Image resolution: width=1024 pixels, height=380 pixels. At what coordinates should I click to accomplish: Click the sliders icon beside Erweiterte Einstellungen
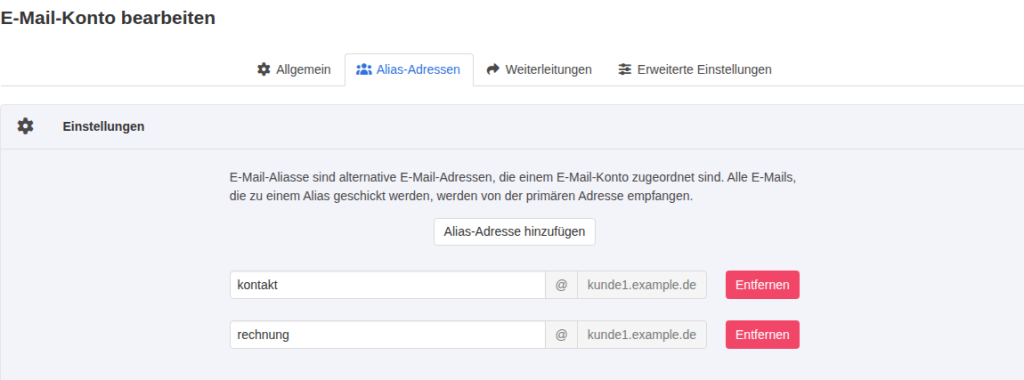click(625, 69)
